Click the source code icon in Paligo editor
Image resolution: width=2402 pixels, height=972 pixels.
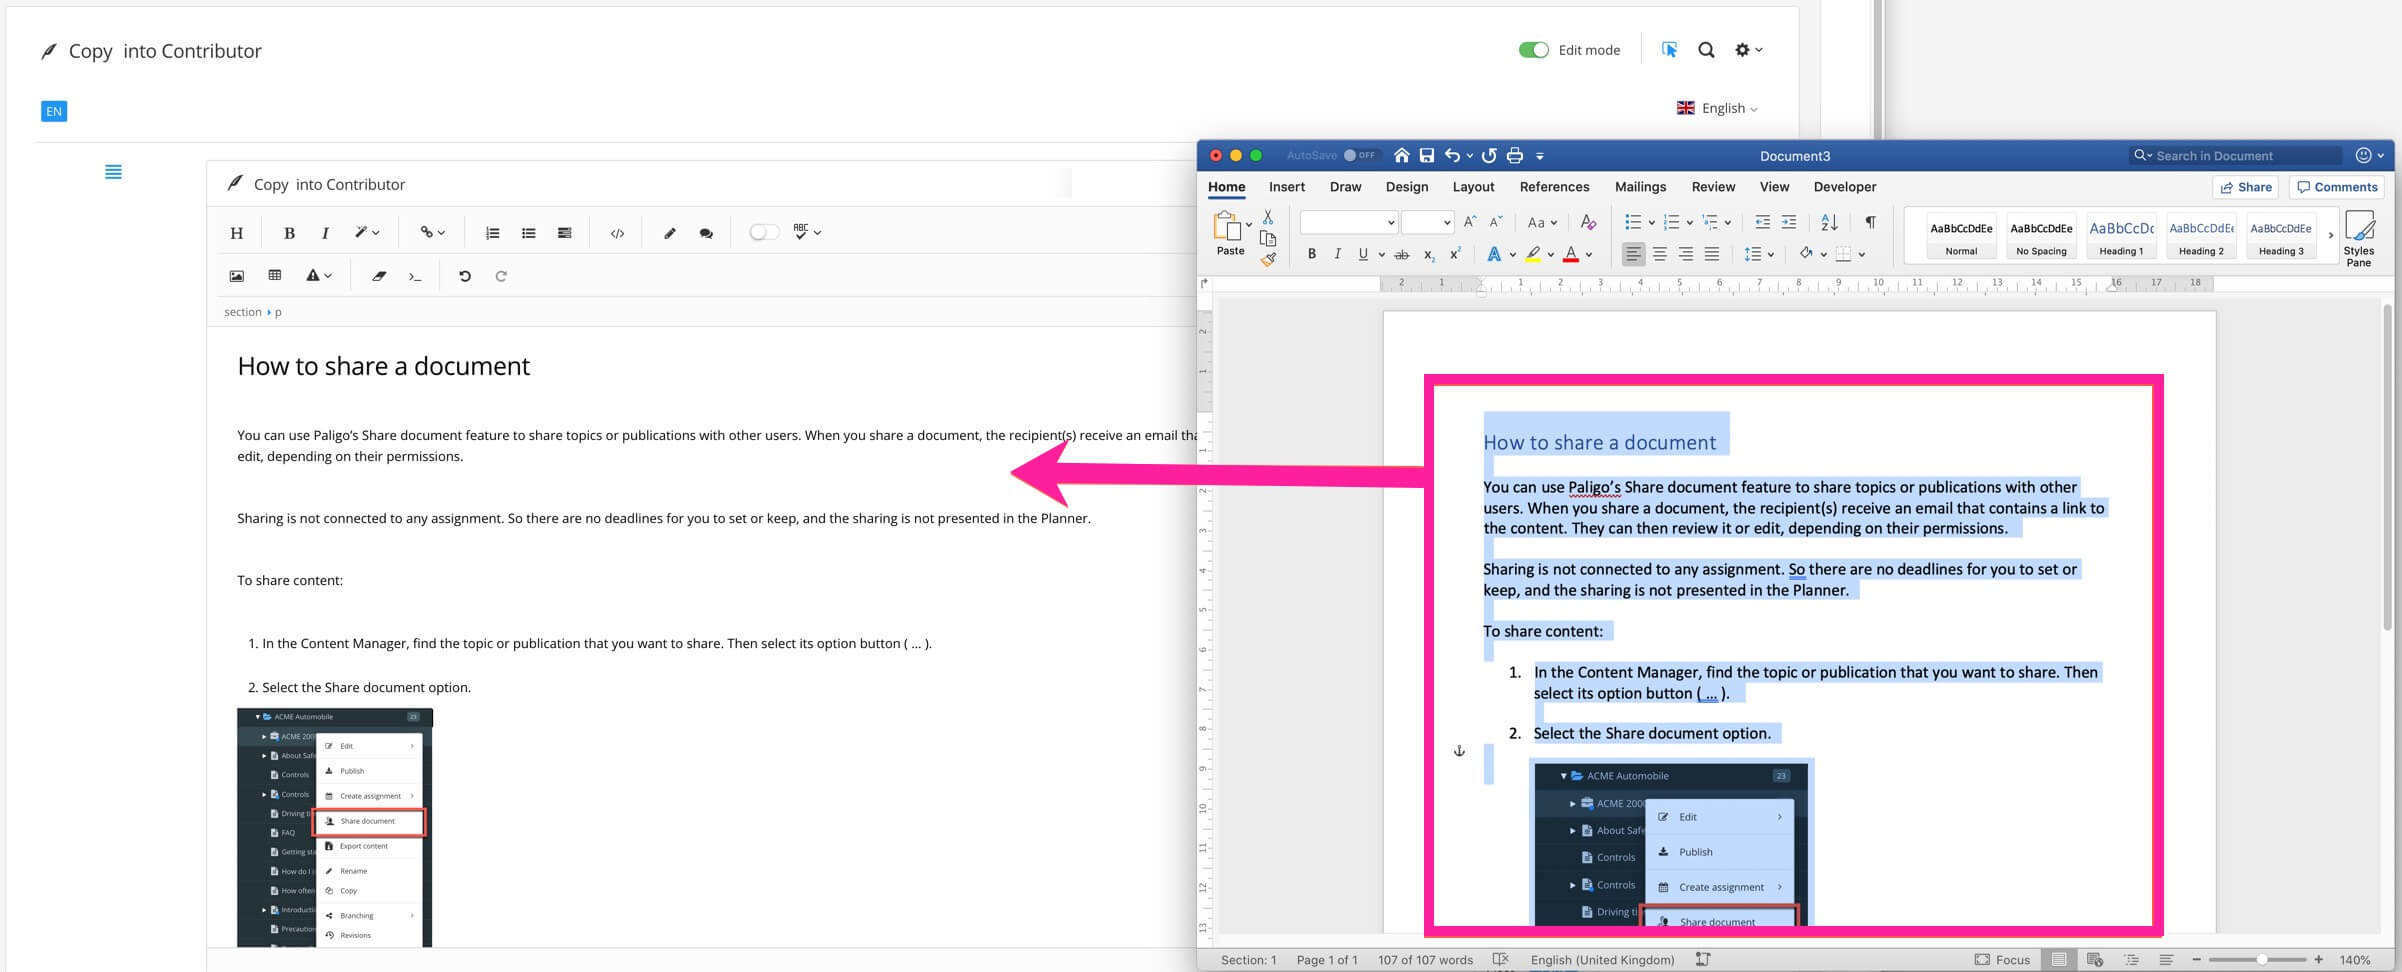click(617, 233)
